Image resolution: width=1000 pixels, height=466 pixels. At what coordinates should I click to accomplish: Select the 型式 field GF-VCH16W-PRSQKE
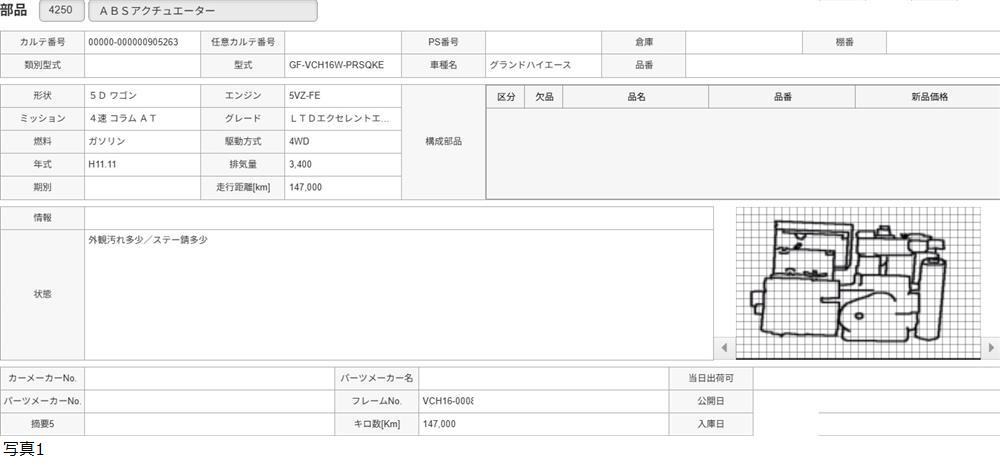coord(342,65)
